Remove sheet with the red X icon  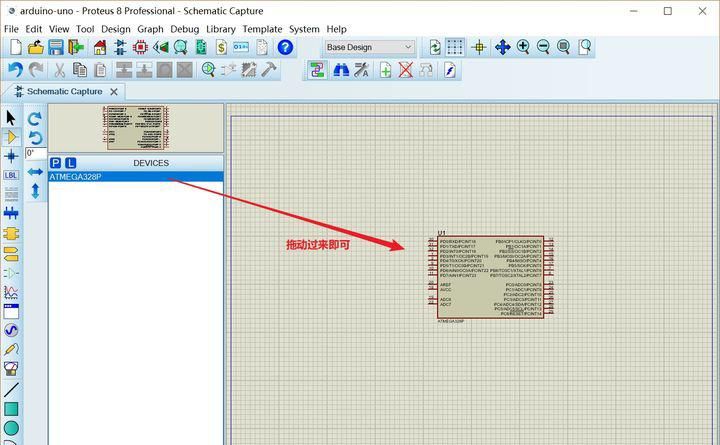405,70
